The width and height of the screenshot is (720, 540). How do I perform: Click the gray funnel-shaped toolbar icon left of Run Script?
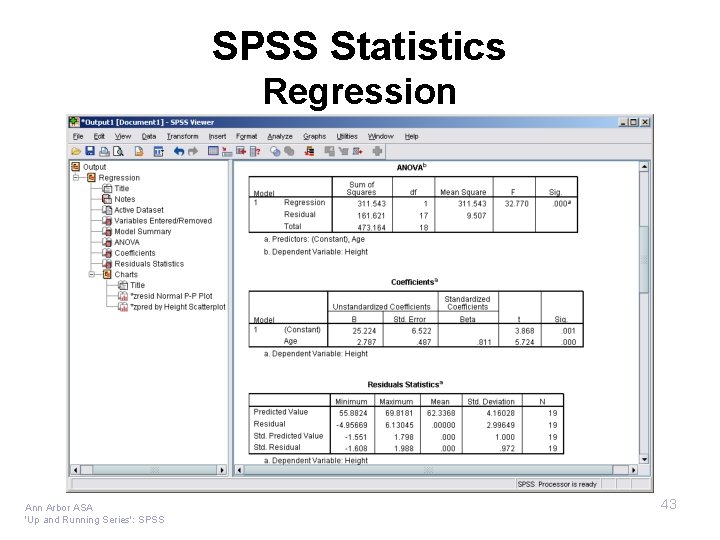pos(343,151)
